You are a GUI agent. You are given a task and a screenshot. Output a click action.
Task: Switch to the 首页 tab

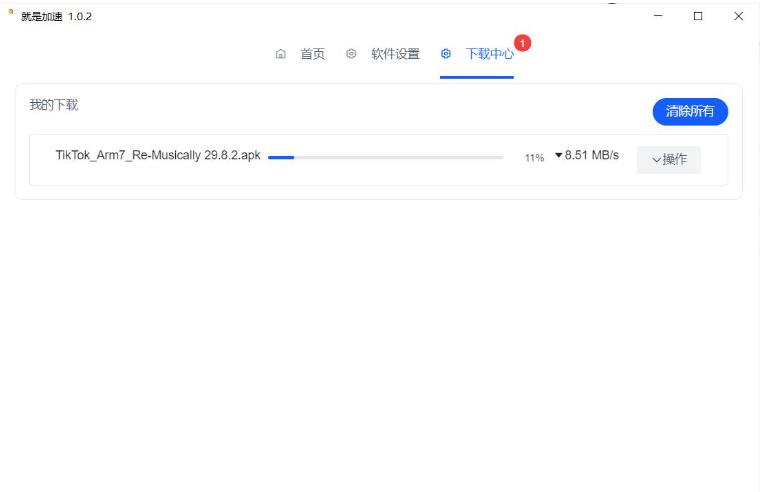tap(312, 54)
